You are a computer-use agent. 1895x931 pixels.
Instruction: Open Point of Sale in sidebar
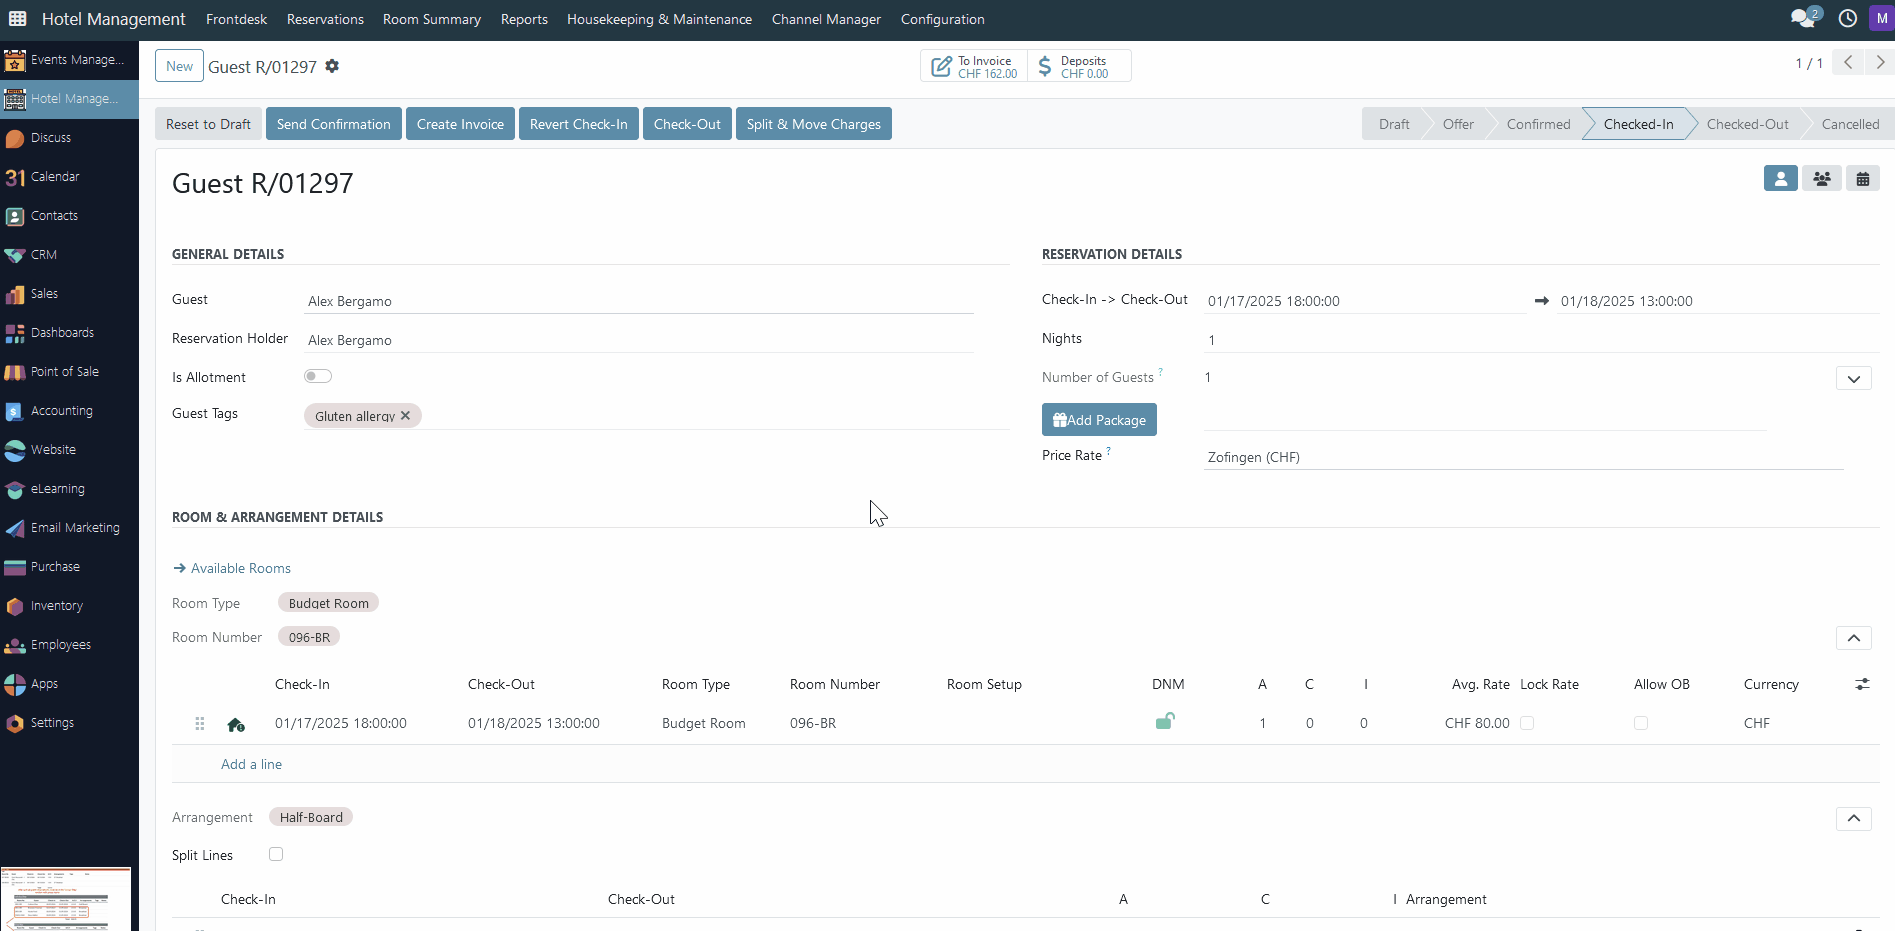[69, 372]
